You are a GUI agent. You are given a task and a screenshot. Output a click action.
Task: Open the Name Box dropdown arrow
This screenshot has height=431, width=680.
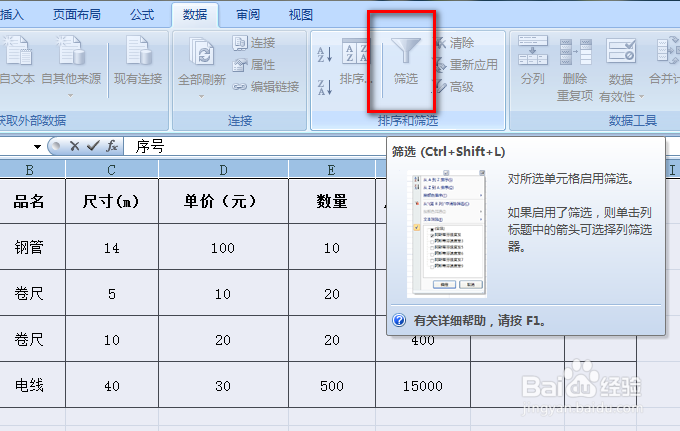[37, 147]
